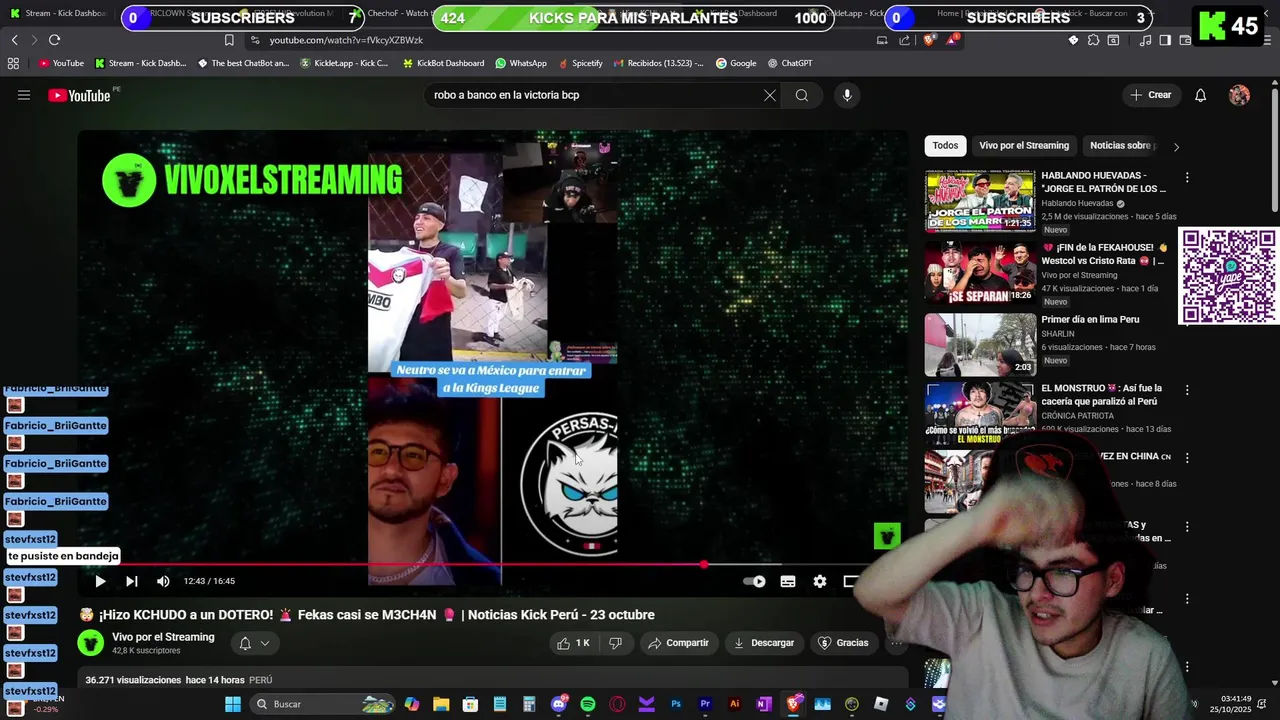Open the YouTube bookmark in bookmarks bar
The height and width of the screenshot is (720, 1280).
point(61,63)
